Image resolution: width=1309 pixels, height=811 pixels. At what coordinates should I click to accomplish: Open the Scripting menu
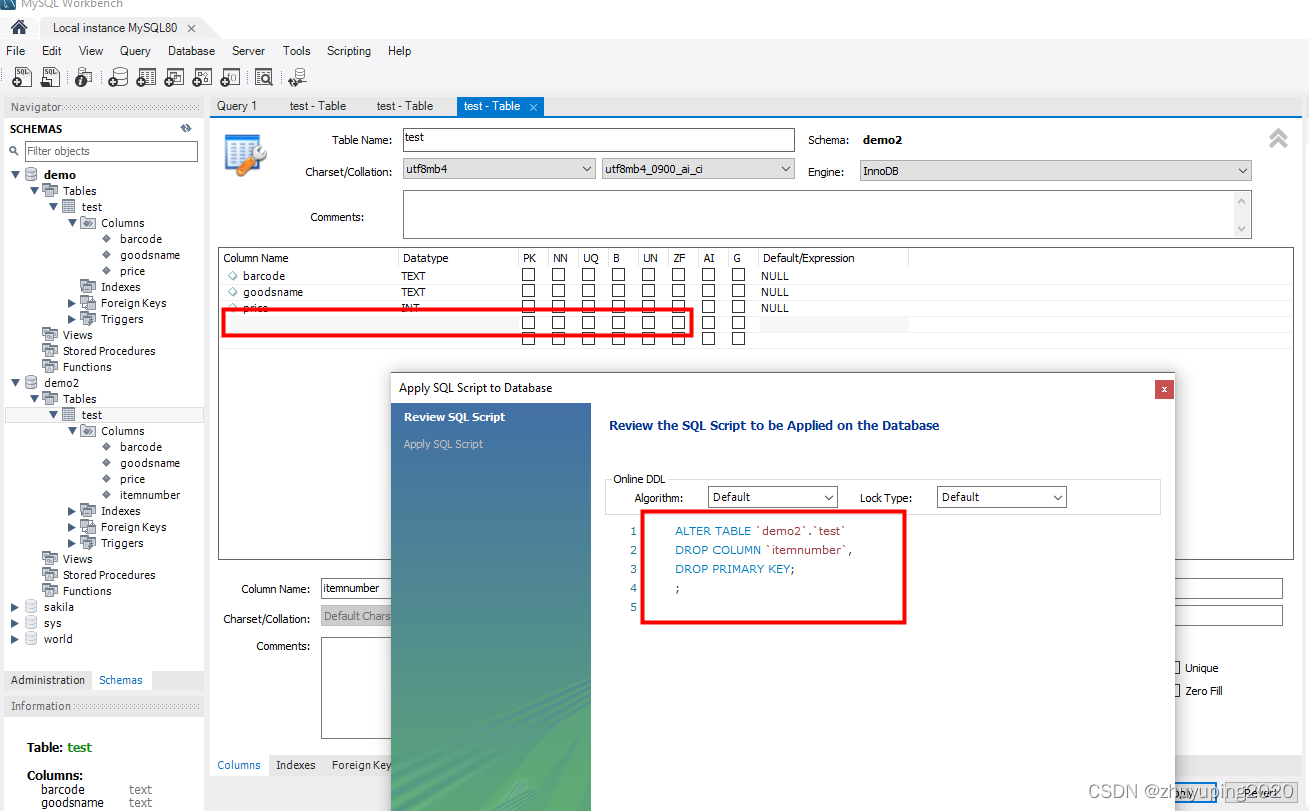(x=349, y=51)
